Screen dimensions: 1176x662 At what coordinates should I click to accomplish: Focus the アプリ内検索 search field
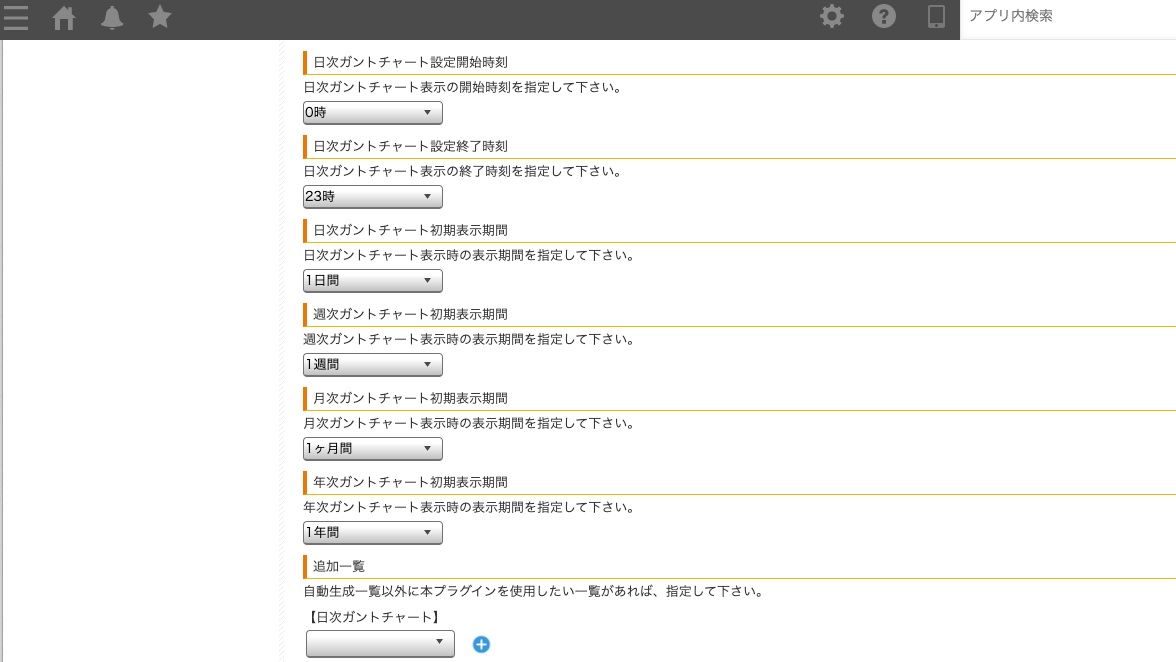pyautogui.click(x=1068, y=16)
